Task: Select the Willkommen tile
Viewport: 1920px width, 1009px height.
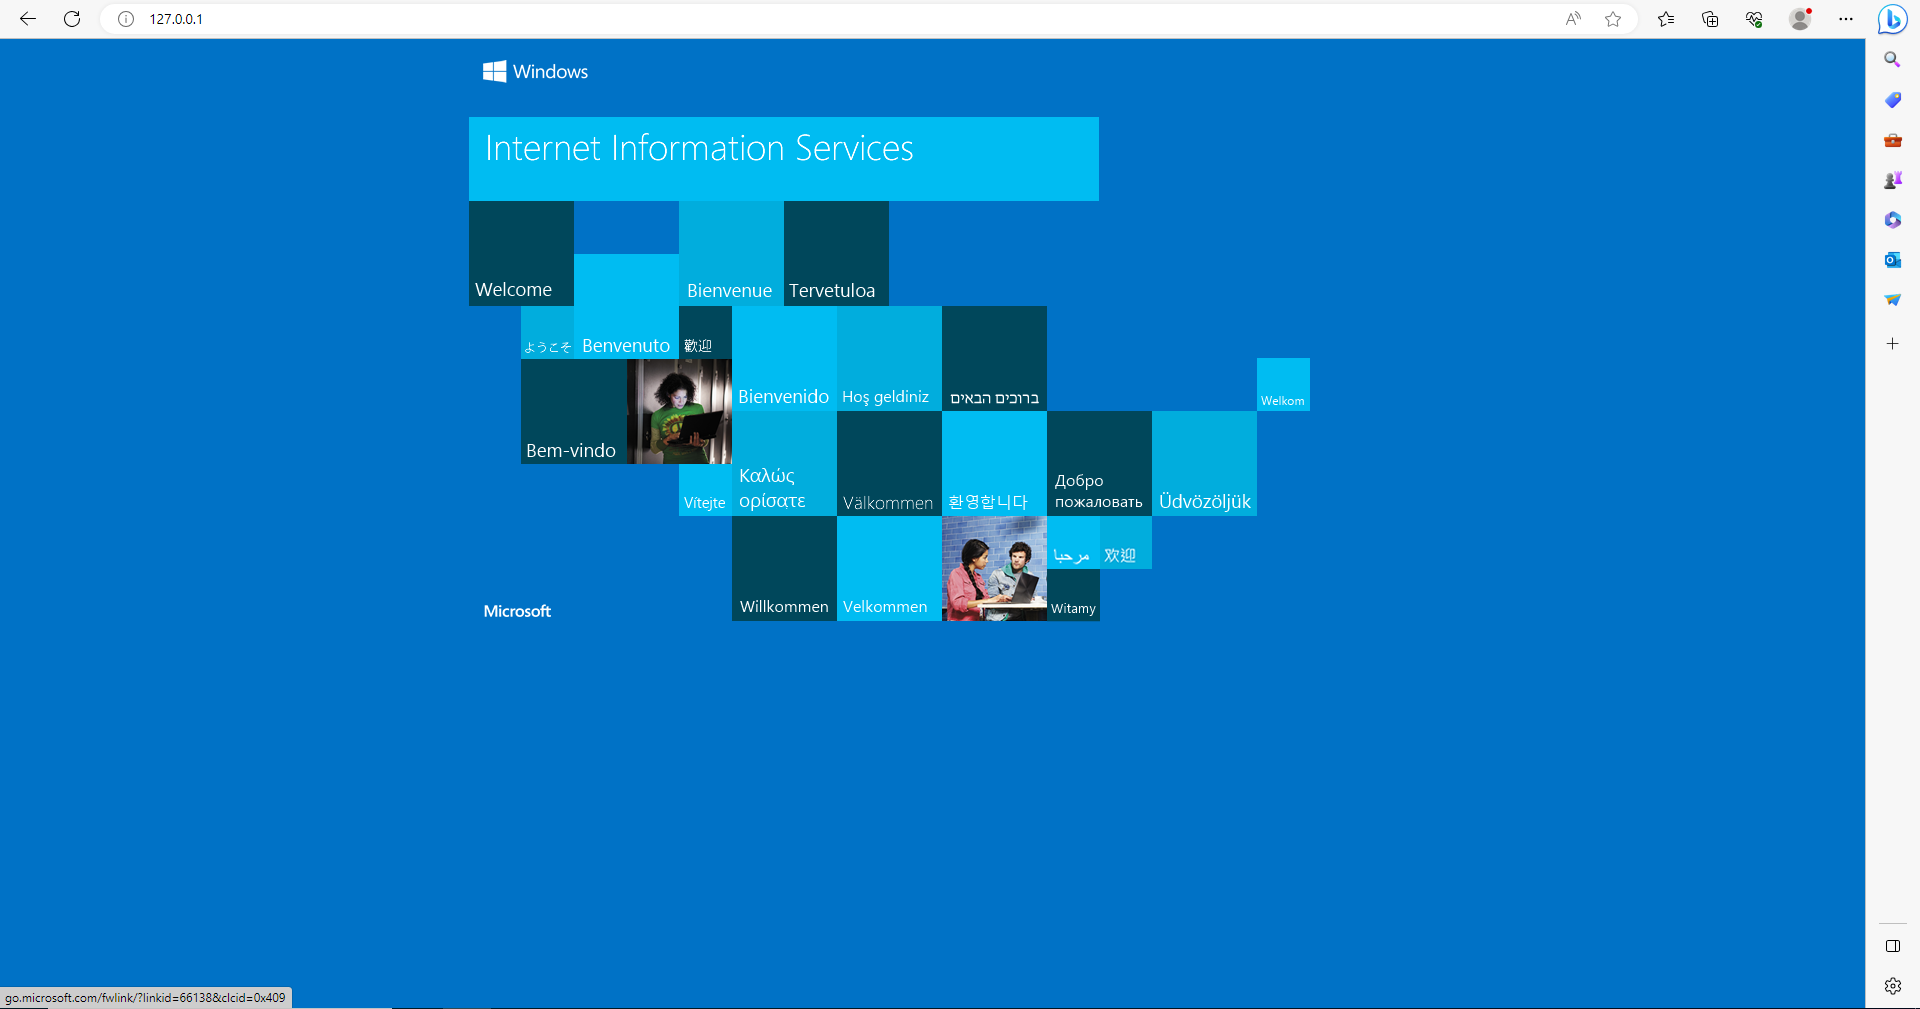Action: pyautogui.click(x=784, y=568)
